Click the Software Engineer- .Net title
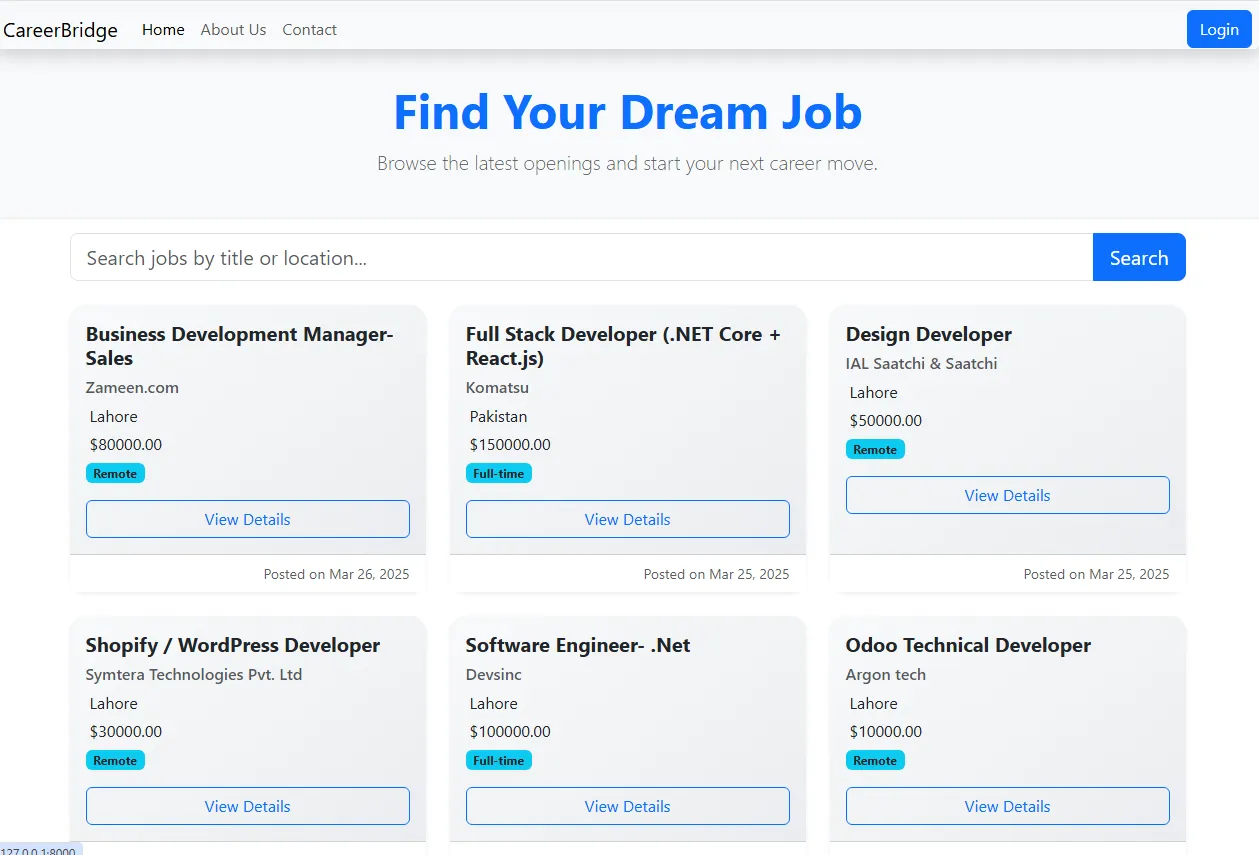This screenshot has width=1259, height=855. [x=578, y=645]
